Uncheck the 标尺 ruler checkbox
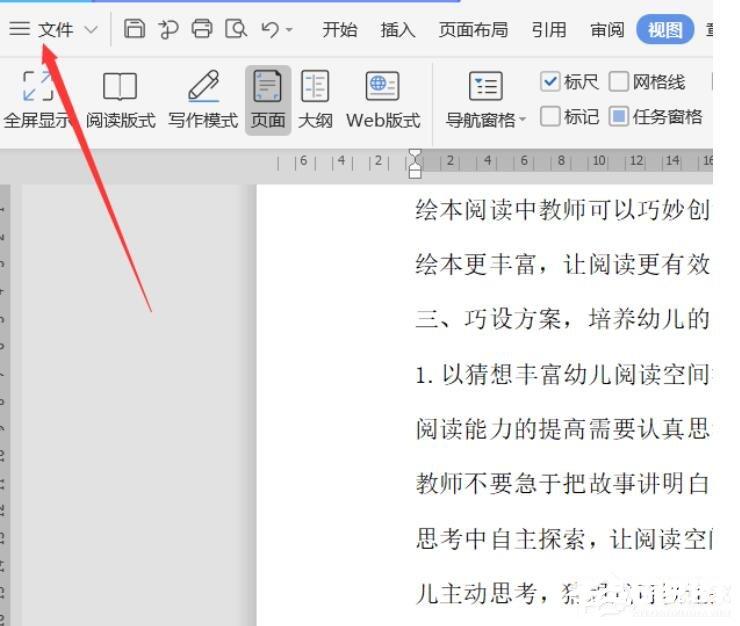The image size is (740, 626). pos(550,82)
